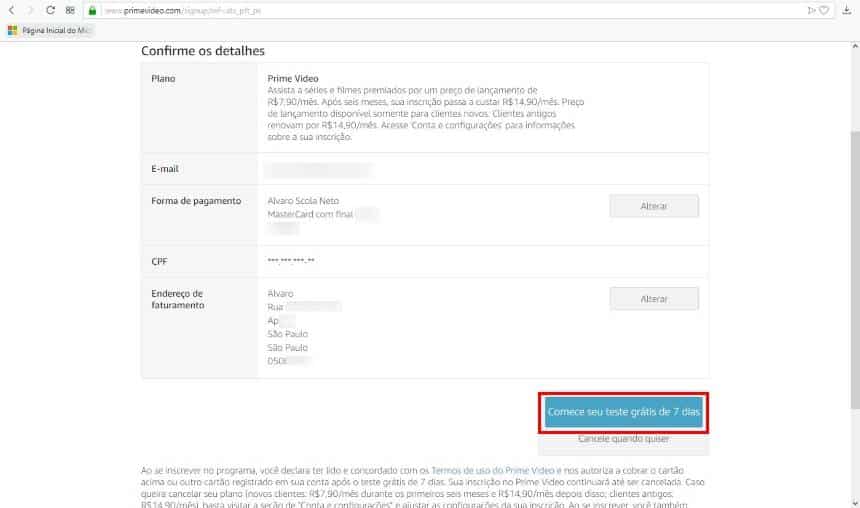The height and width of the screenshot is (508, 860).
Task: Click the MasterCard com final text
Action: [x=310, y=215]
